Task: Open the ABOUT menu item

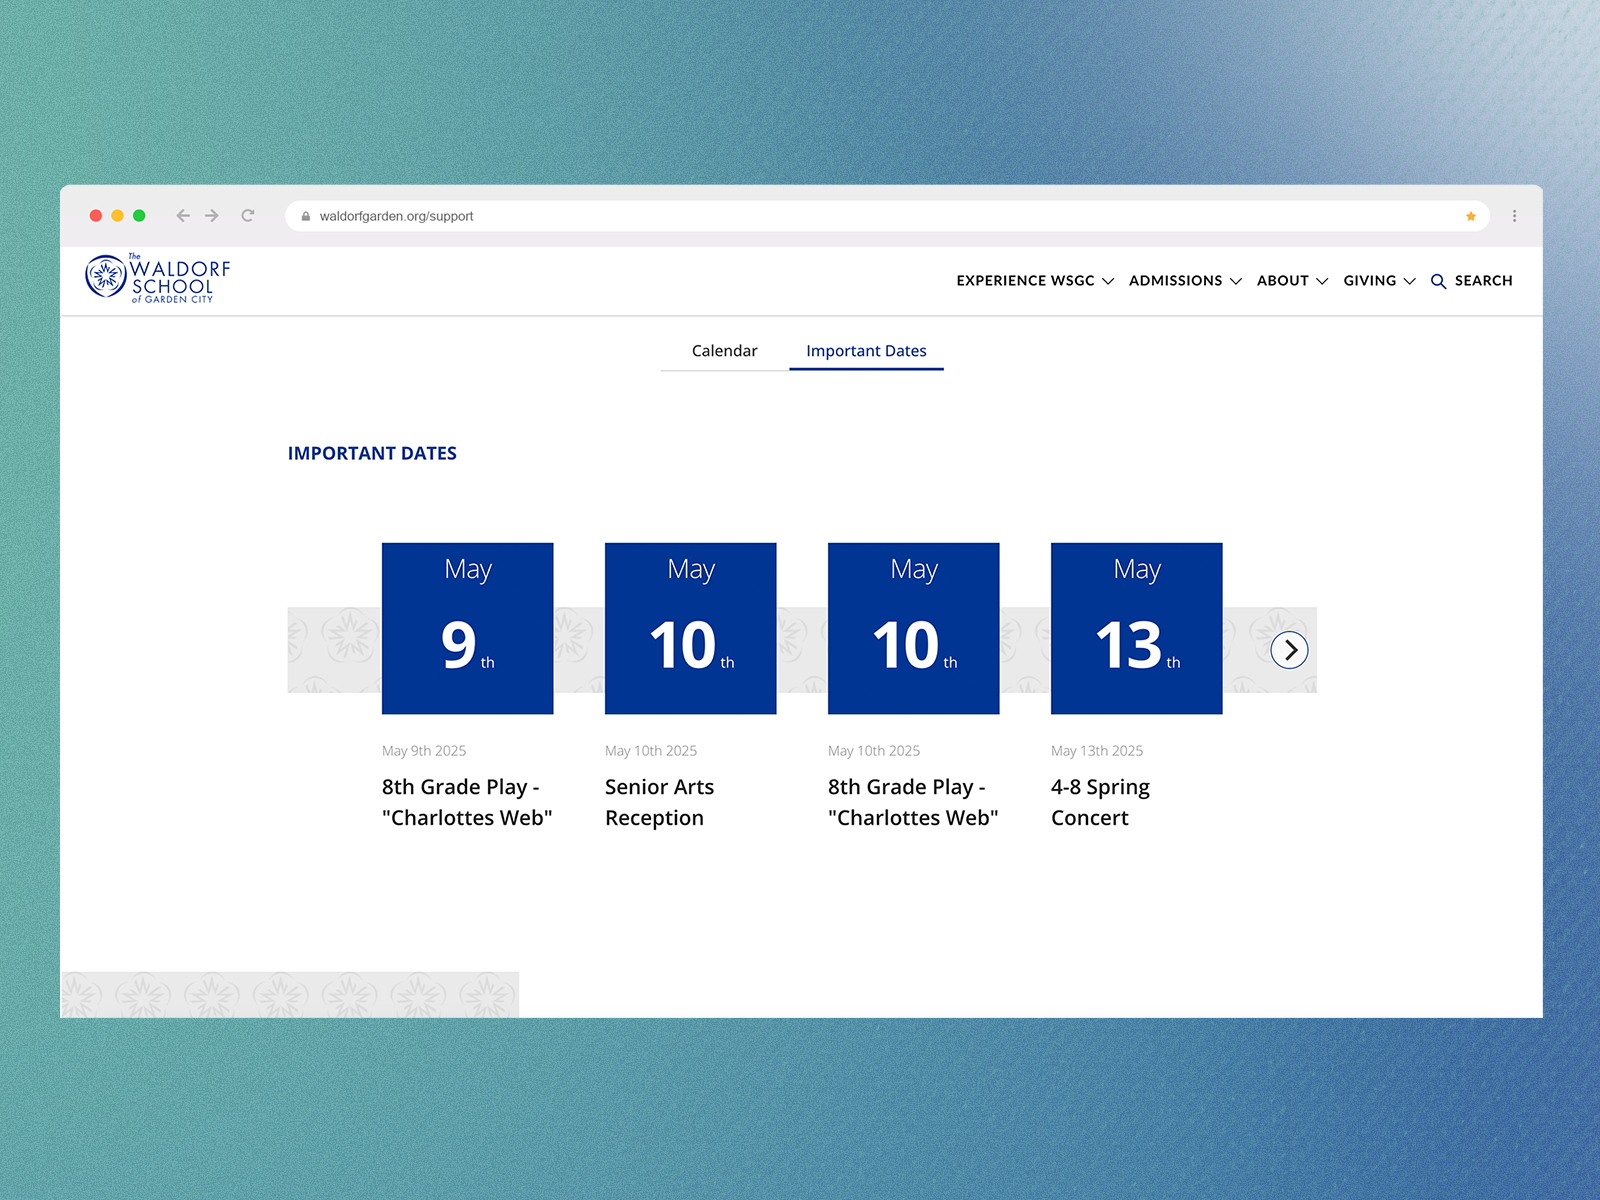Action: [1283, 281]
